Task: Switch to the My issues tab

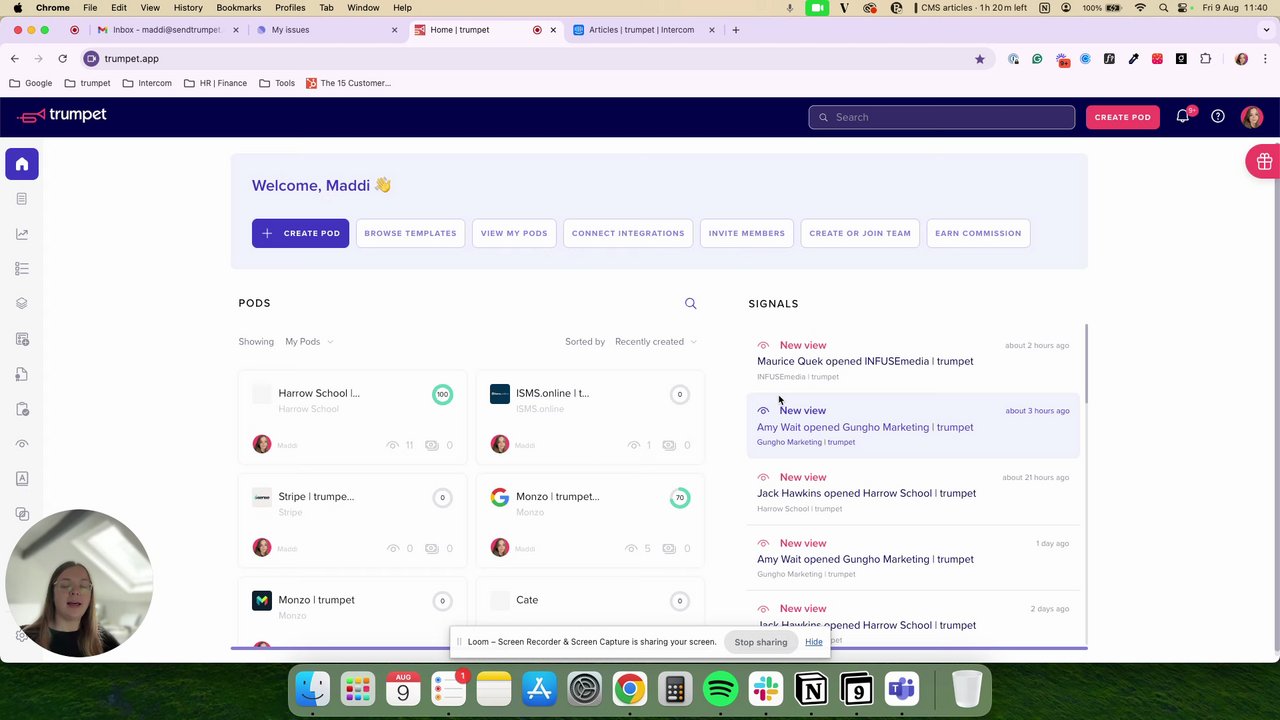Action: point(326,30)
